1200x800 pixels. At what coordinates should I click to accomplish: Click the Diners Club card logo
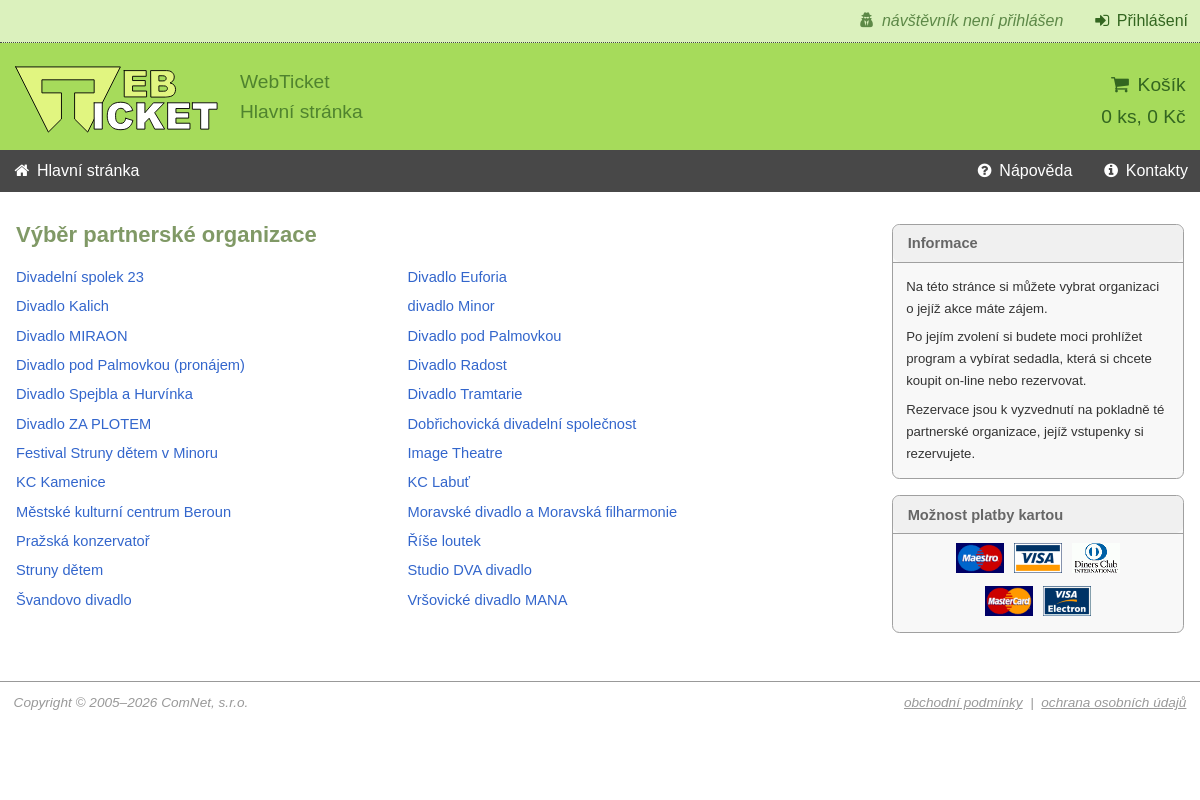pyautogui.click(x=1096, y=558)
